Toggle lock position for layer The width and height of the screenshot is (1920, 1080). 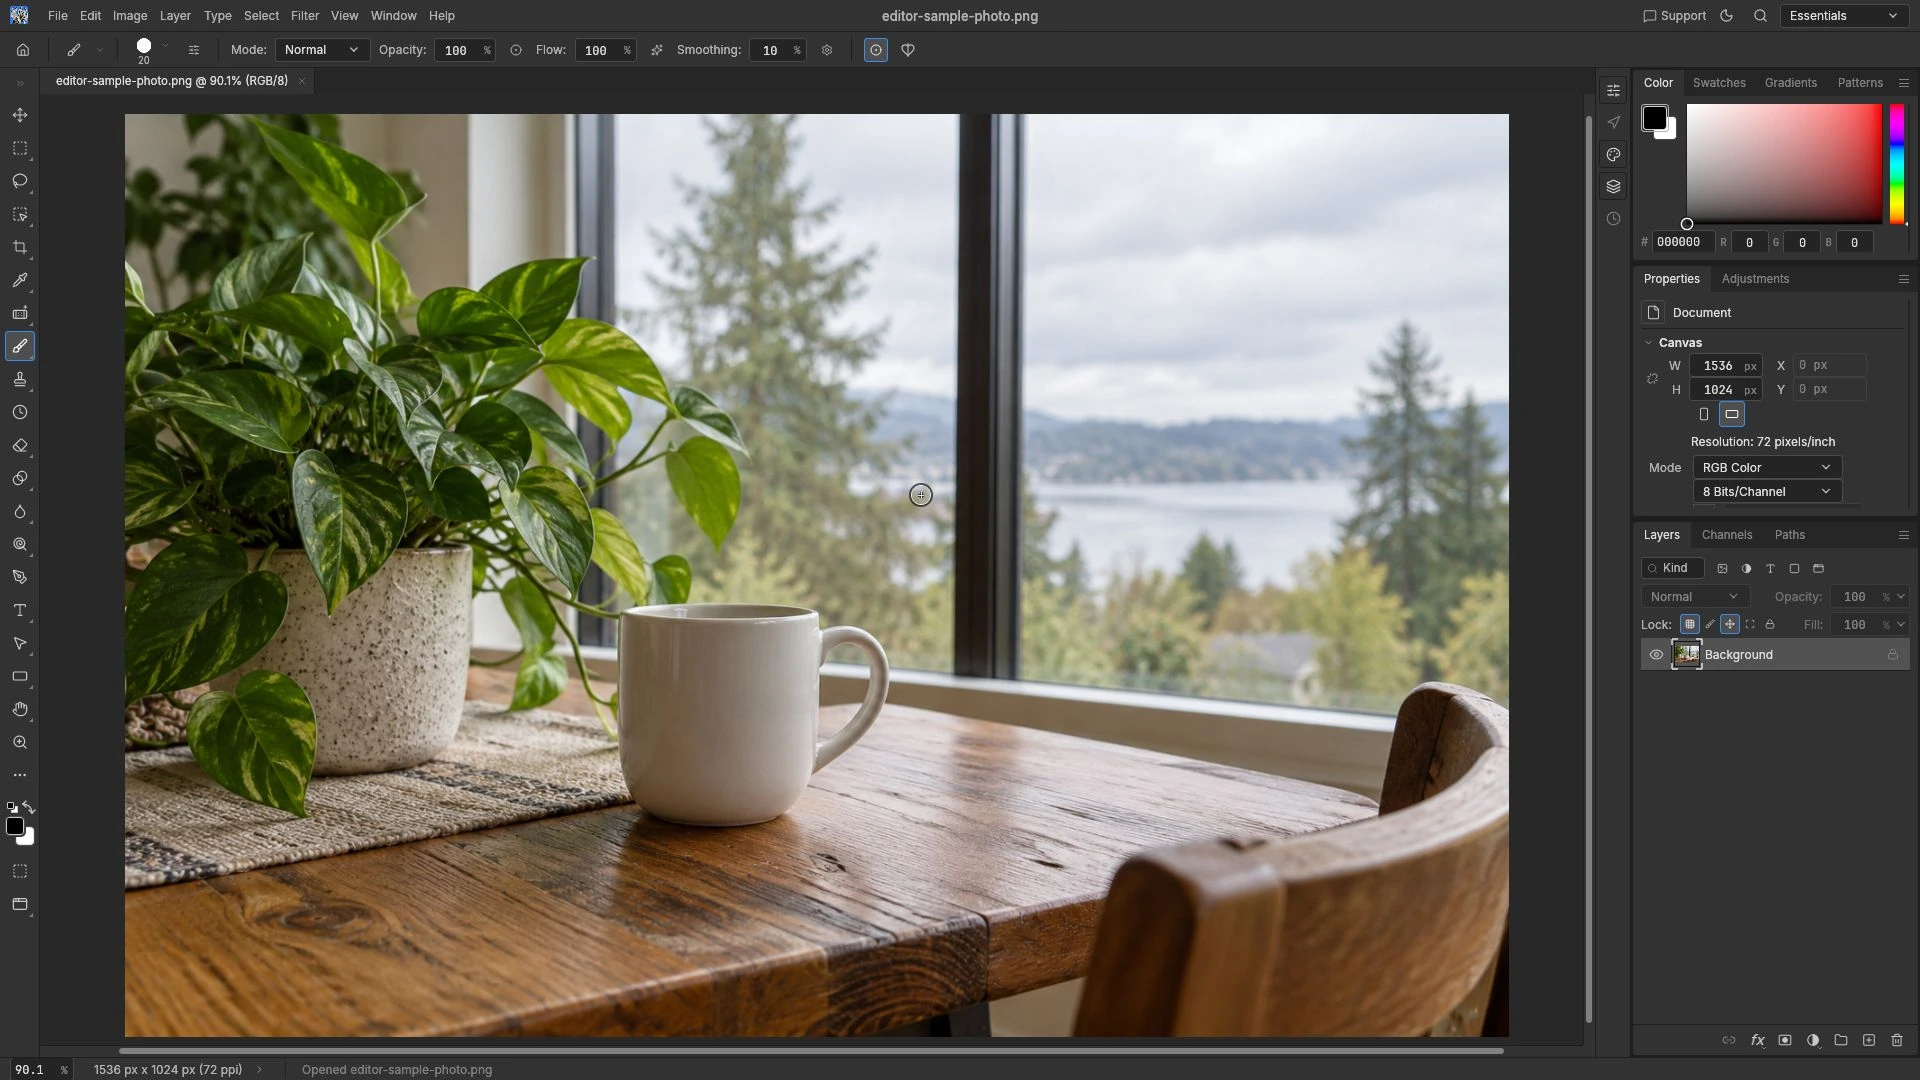1730,625
